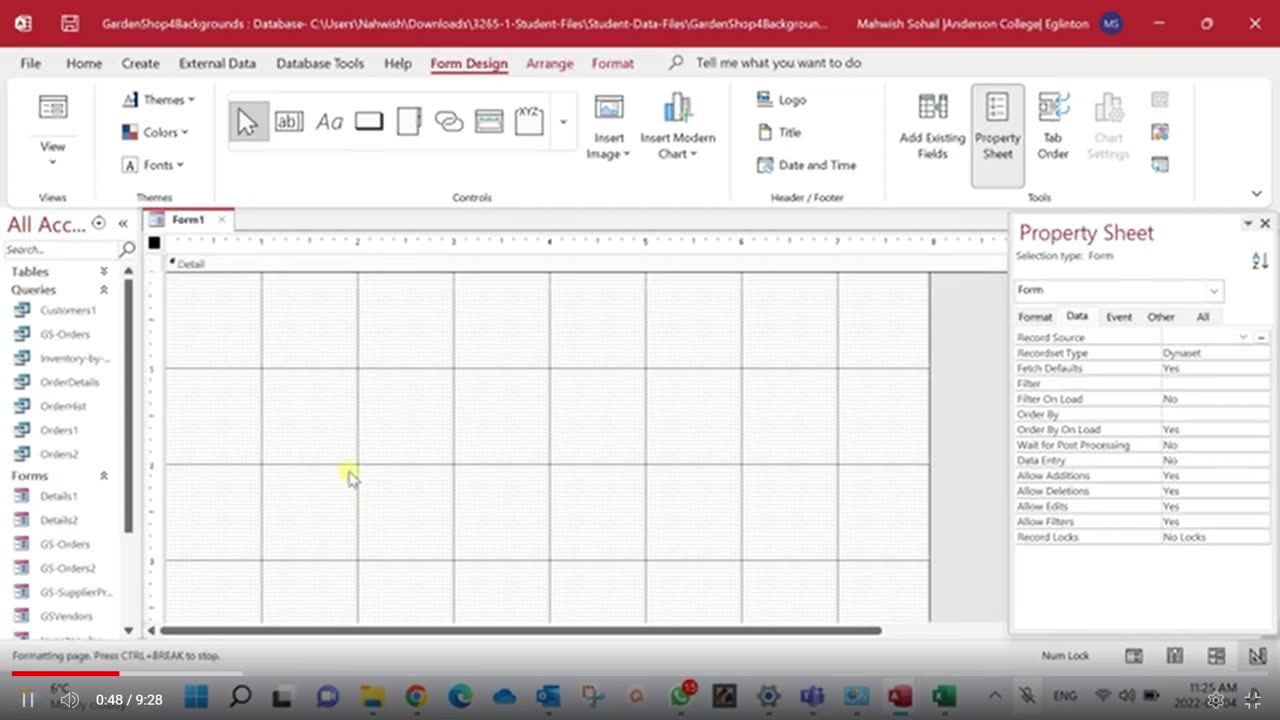The width and height of the screenshot is (1280, 720).
Task: Sort property sheet alphabetically (A-Z icon)
Action: [1259, 260]
